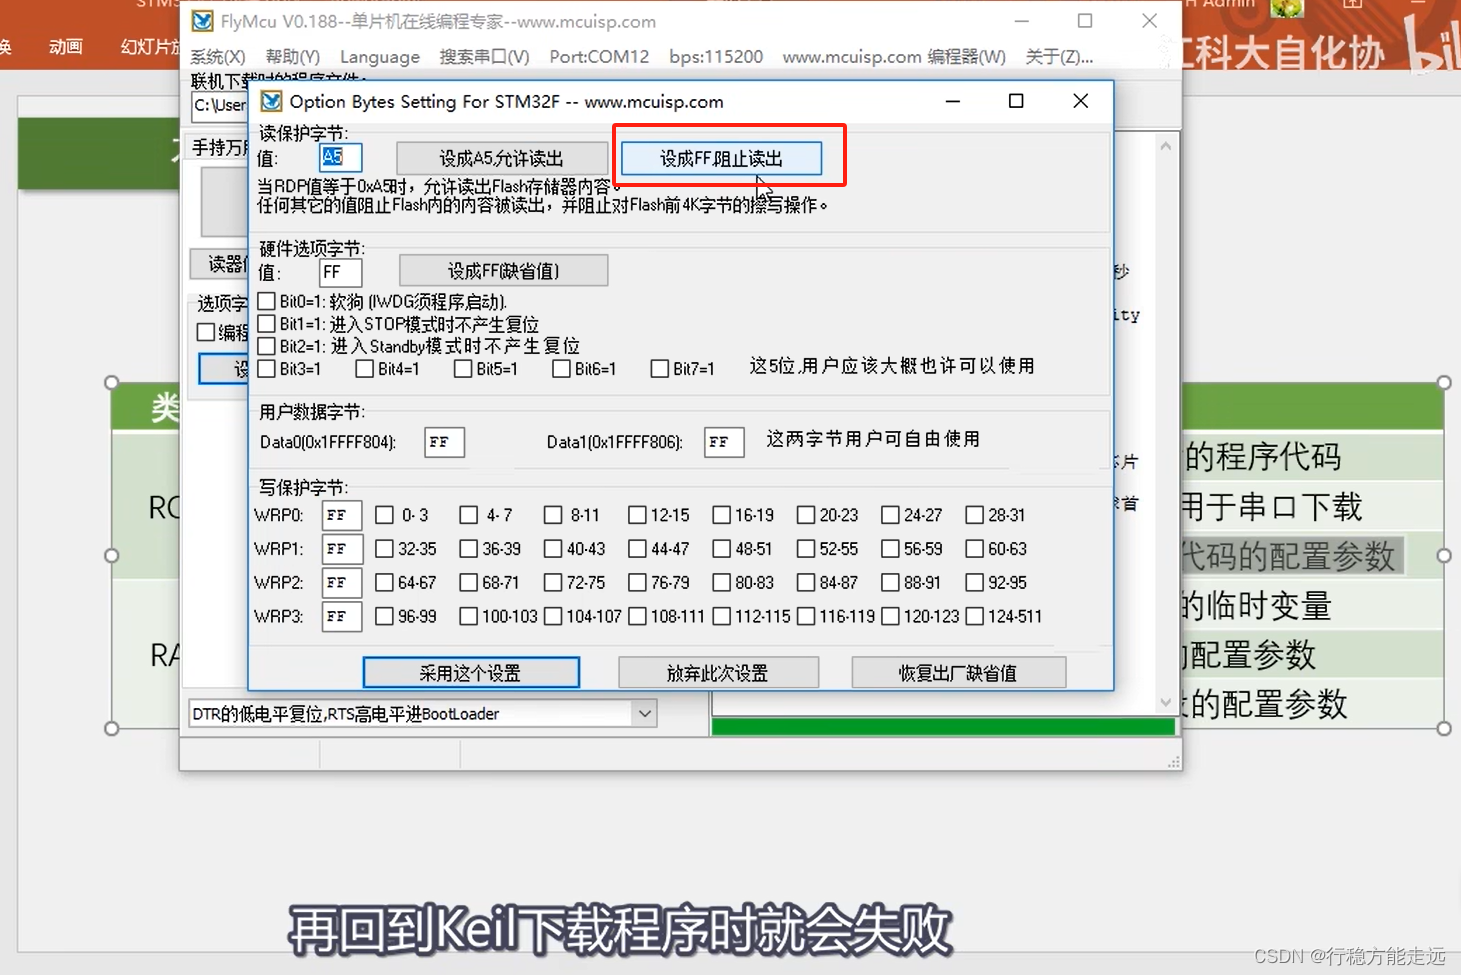Click the Data0(0x1FFFF804) field
The width and height of the screenshot is (1461, 975).
click(x=444, y=442)
